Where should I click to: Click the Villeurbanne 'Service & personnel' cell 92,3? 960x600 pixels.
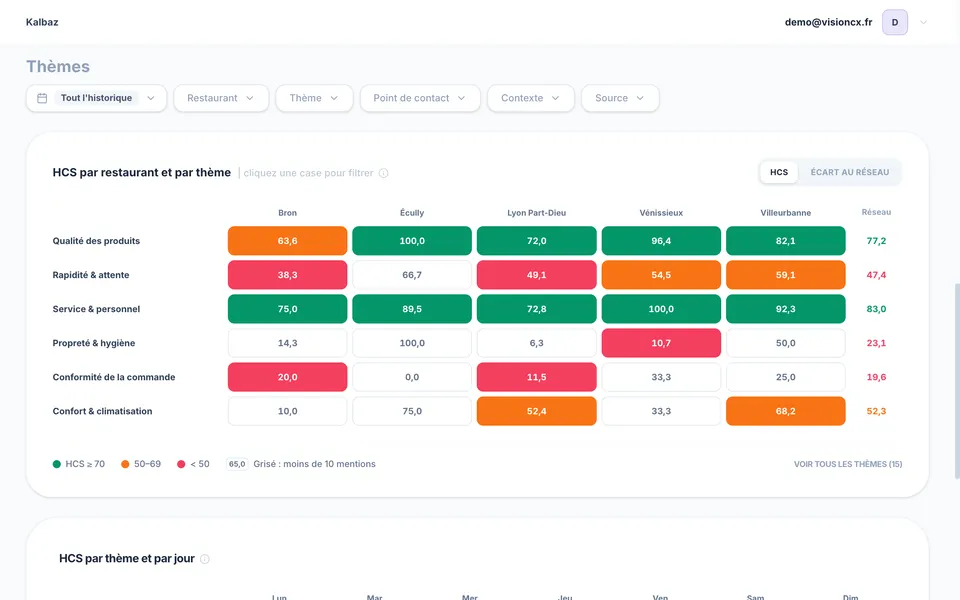786,309
